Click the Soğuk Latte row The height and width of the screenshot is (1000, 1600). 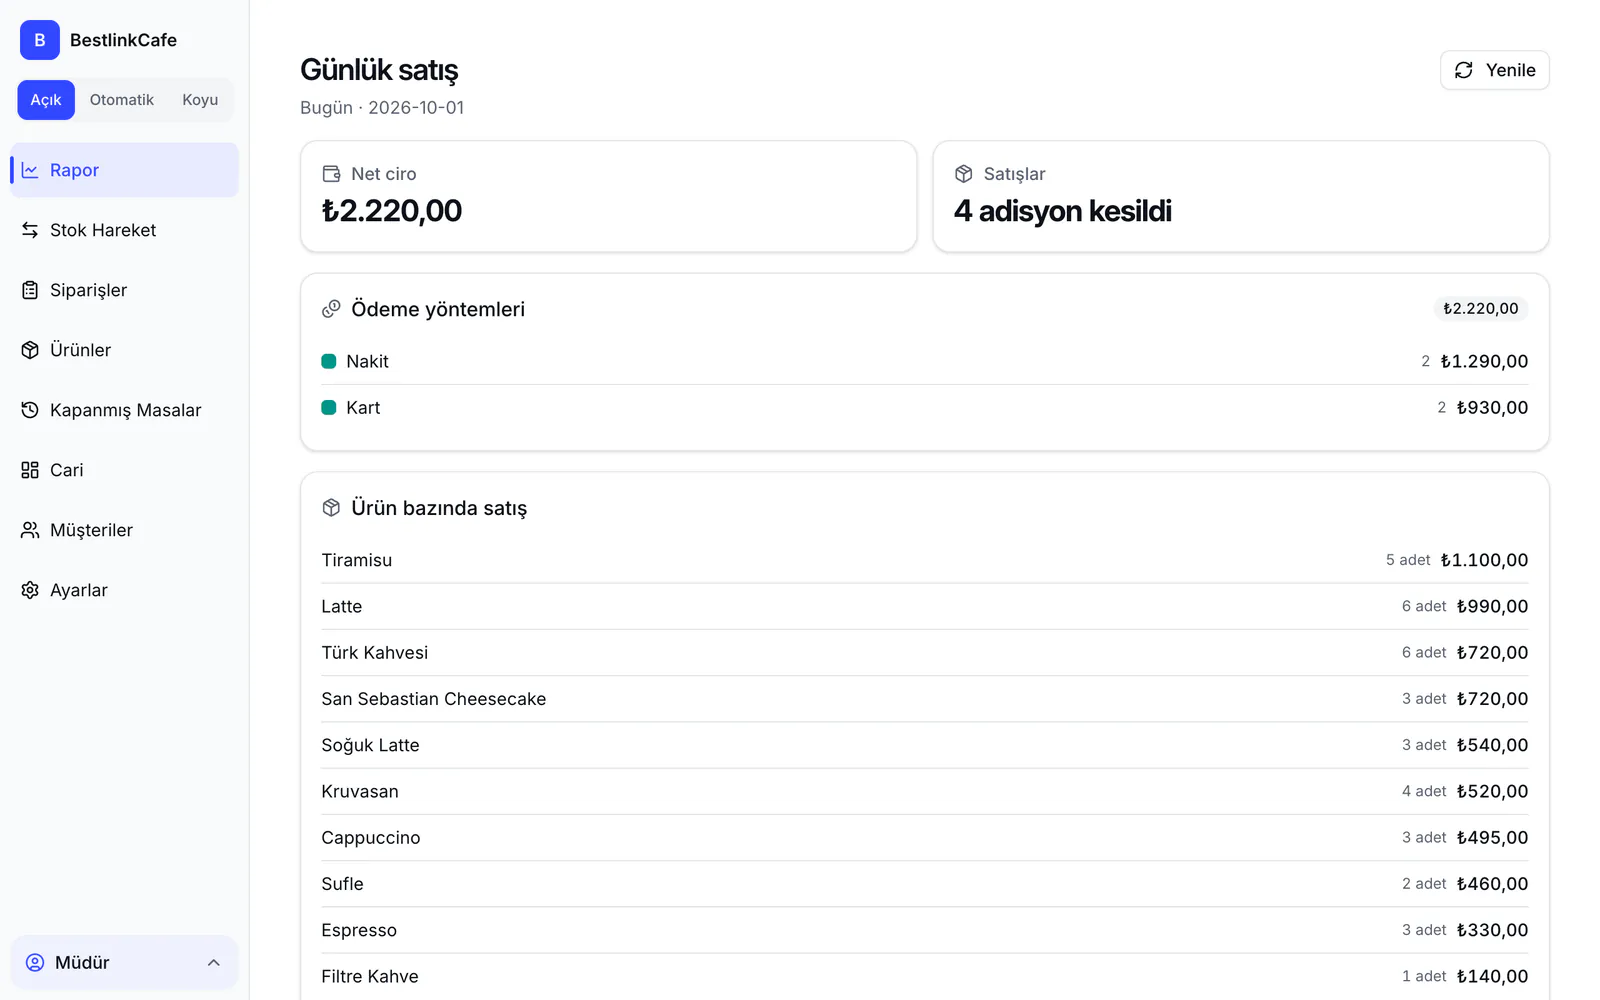pyautogui.click(x=925, y=745)
